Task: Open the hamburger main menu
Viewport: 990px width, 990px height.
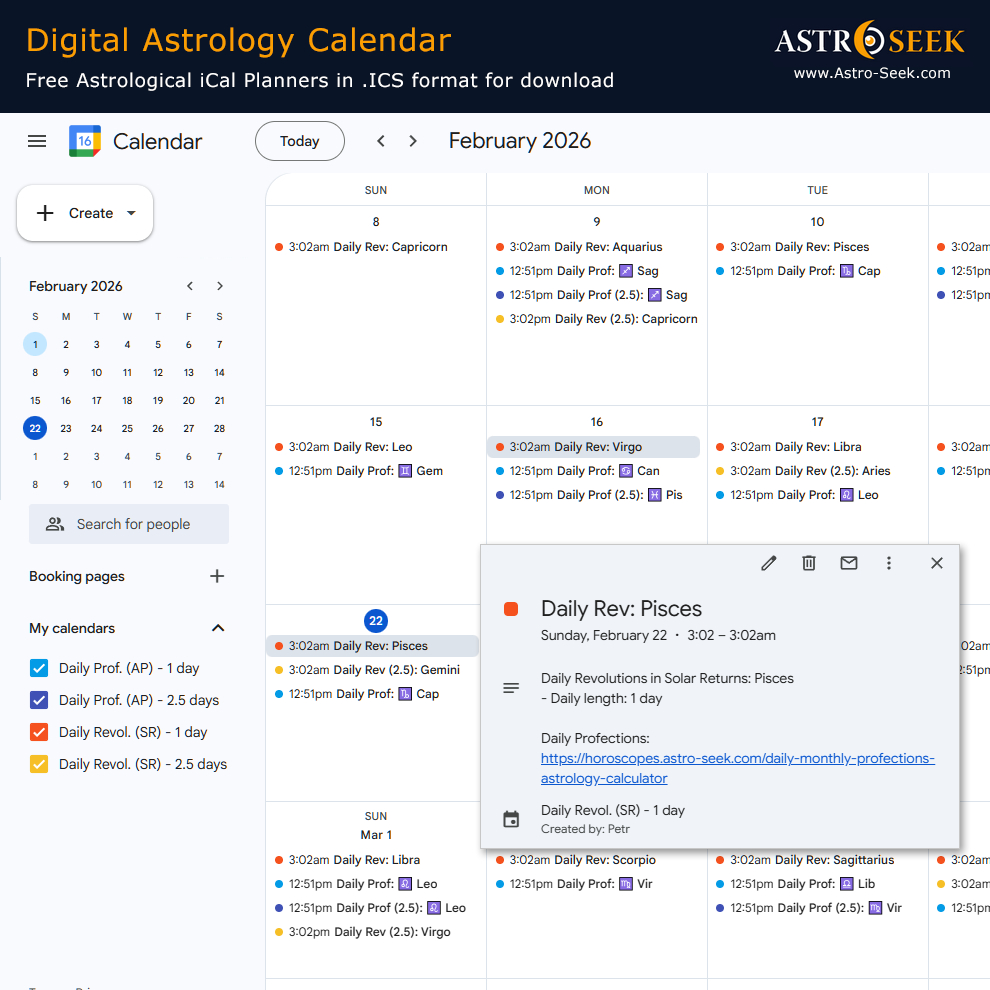Action: point(37,141)
